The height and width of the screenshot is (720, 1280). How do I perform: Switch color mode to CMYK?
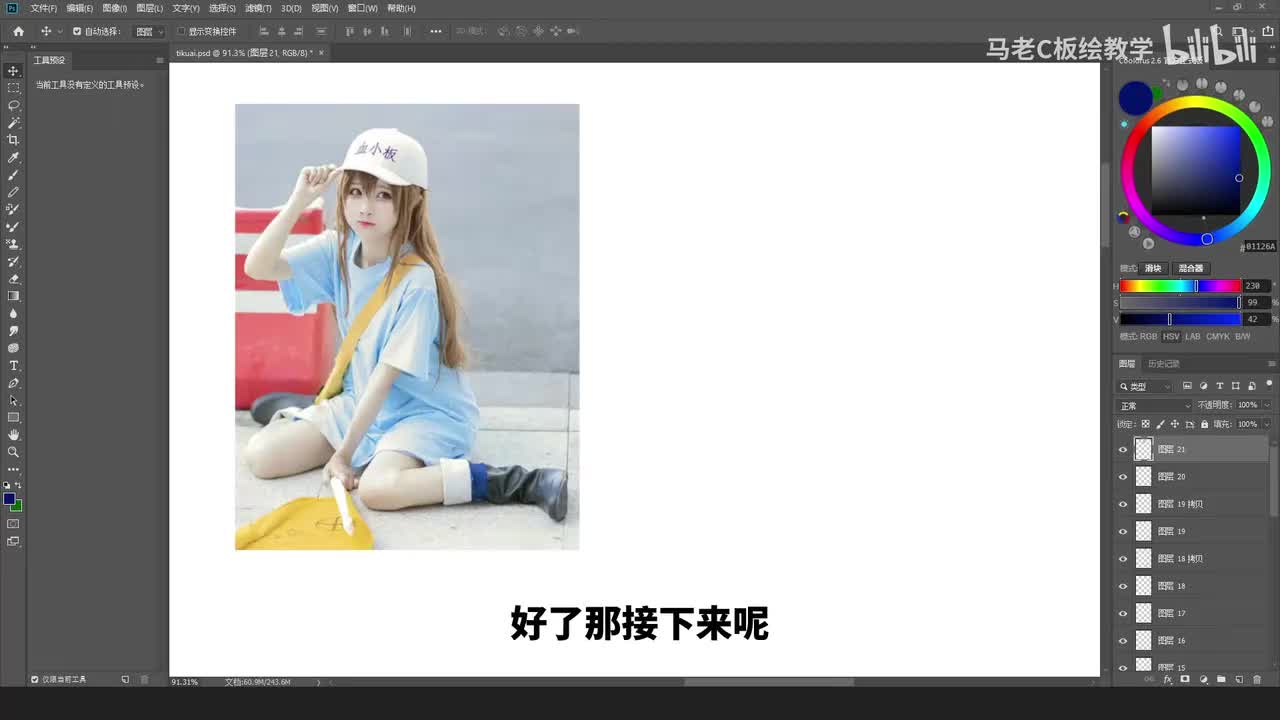(1218, 336)
